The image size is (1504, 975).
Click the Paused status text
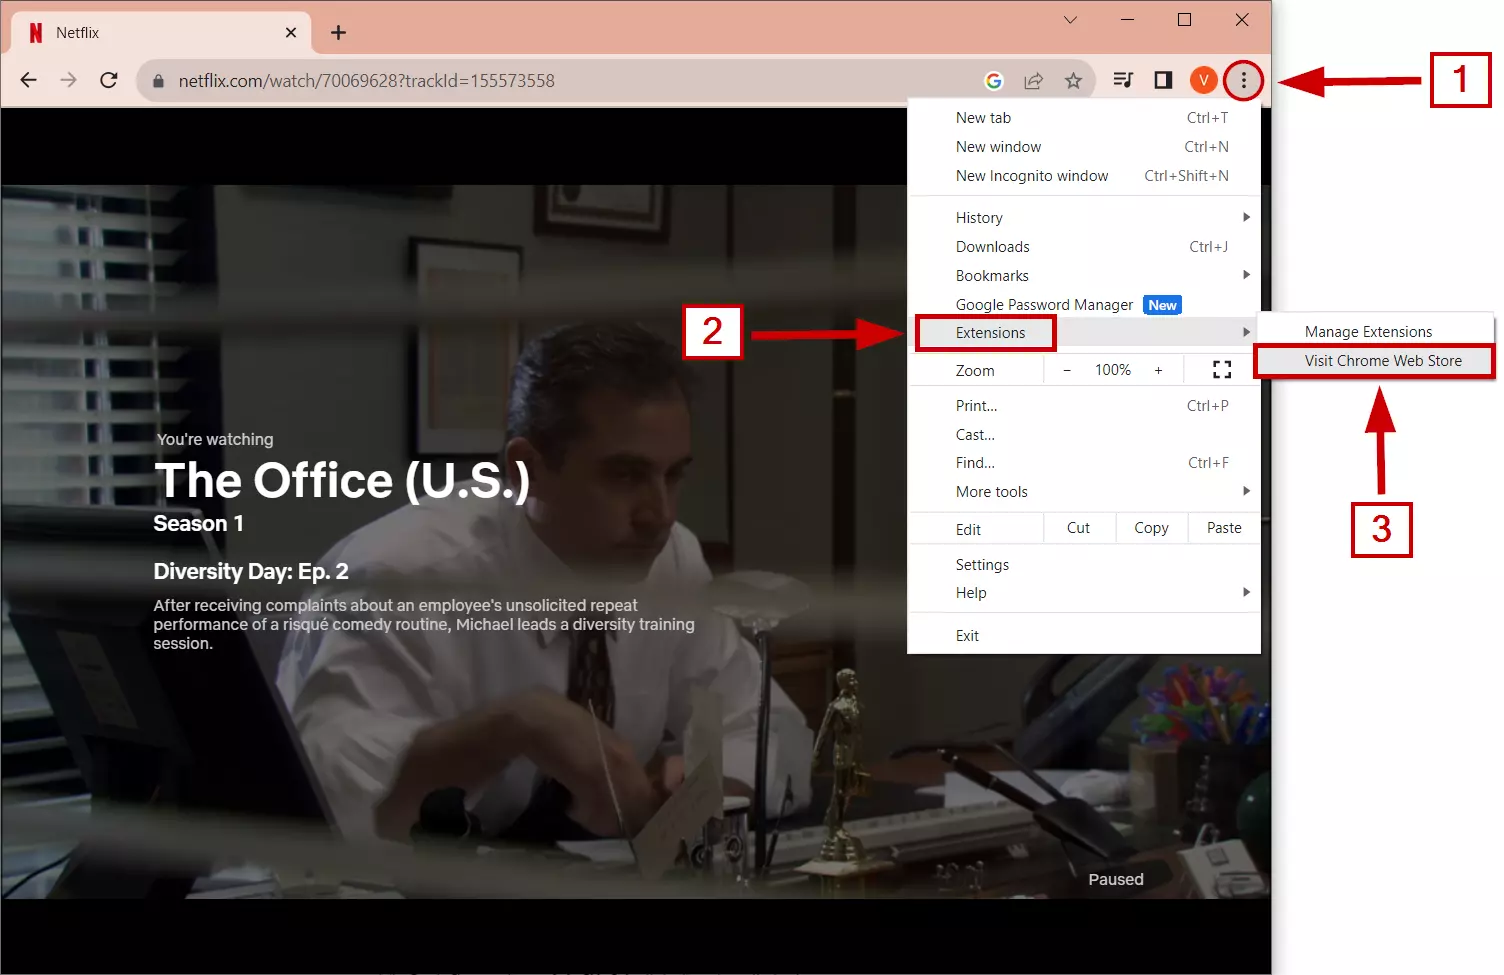[x=1116, y=879]
